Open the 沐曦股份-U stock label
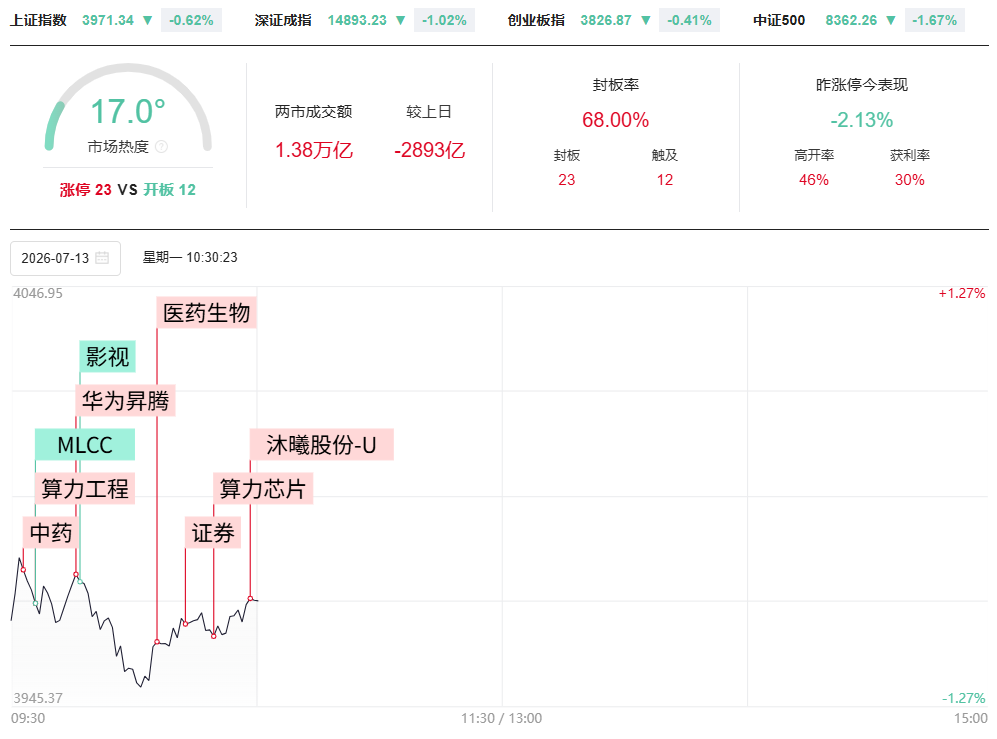The height and width of the screenshot is (739, 997). coord(322,445)
